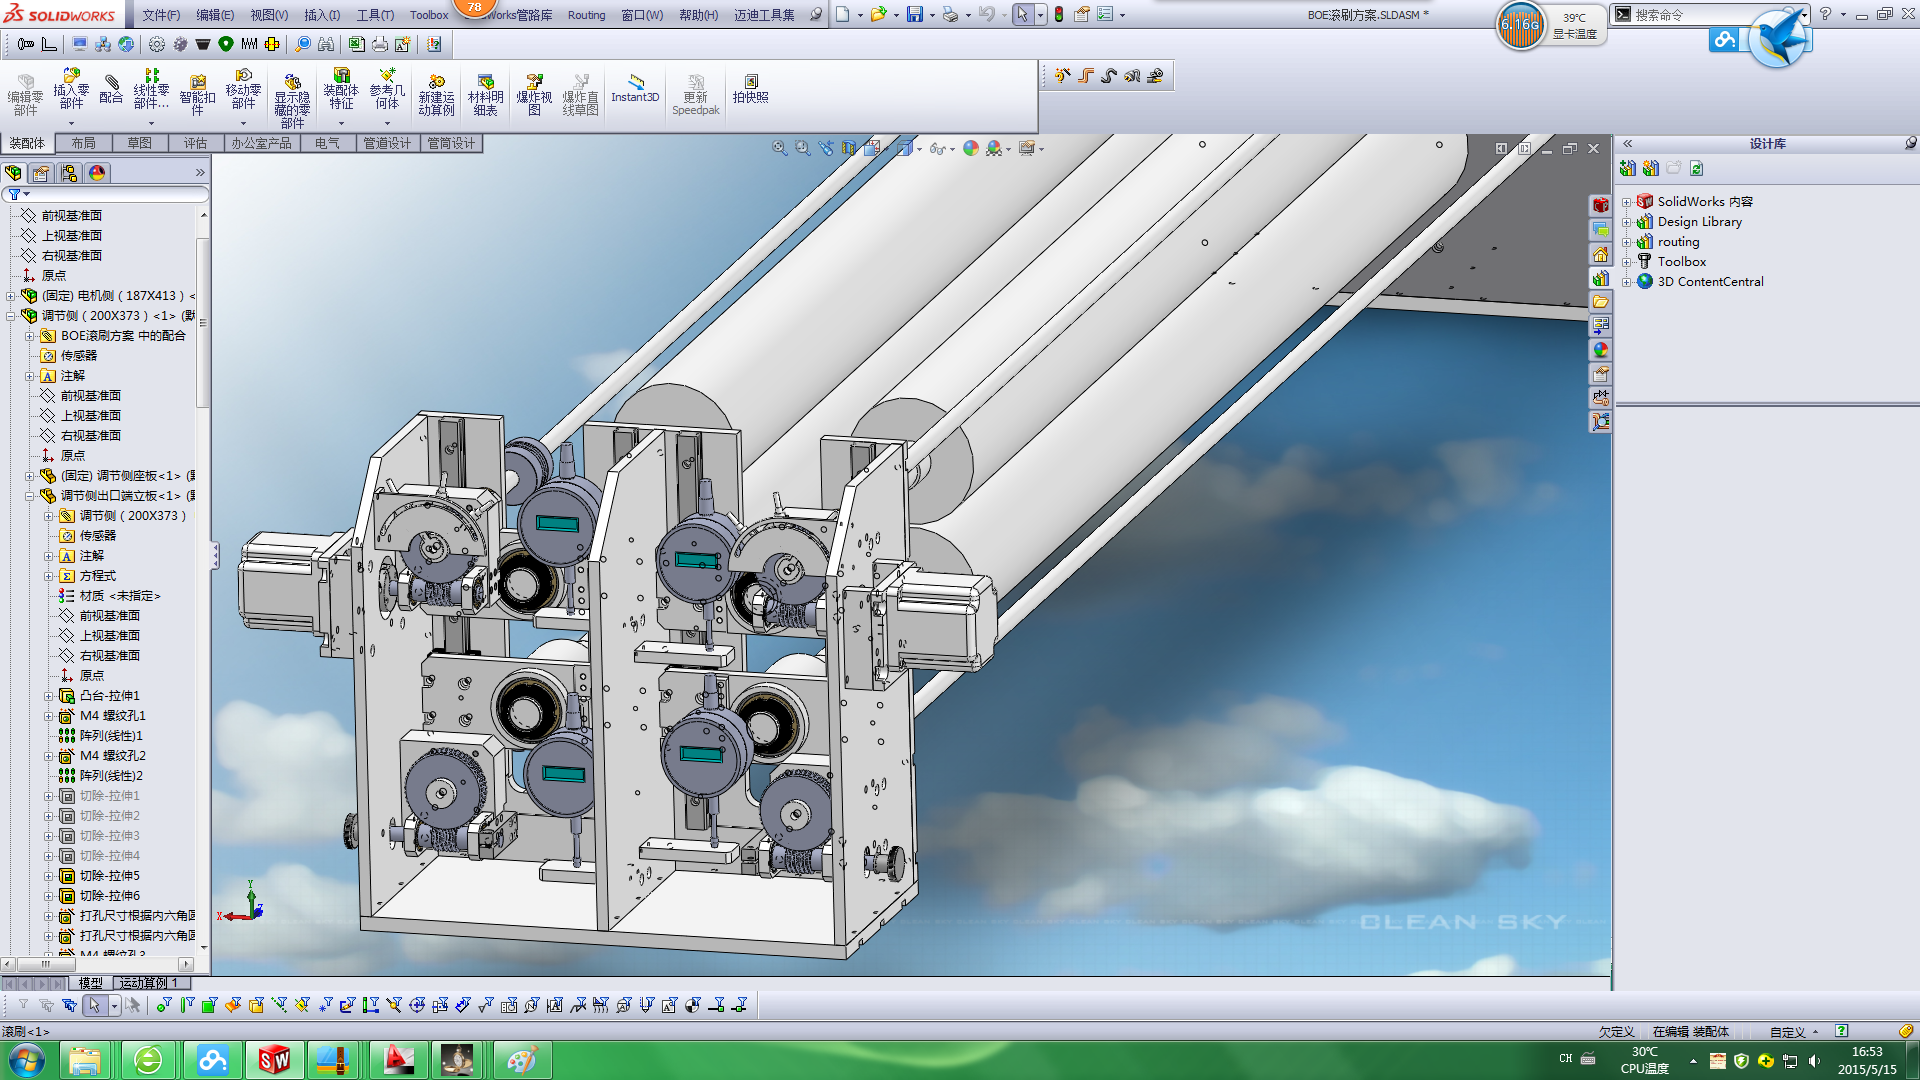Select the M4 螺纹孔1 feature

point(112,716)
